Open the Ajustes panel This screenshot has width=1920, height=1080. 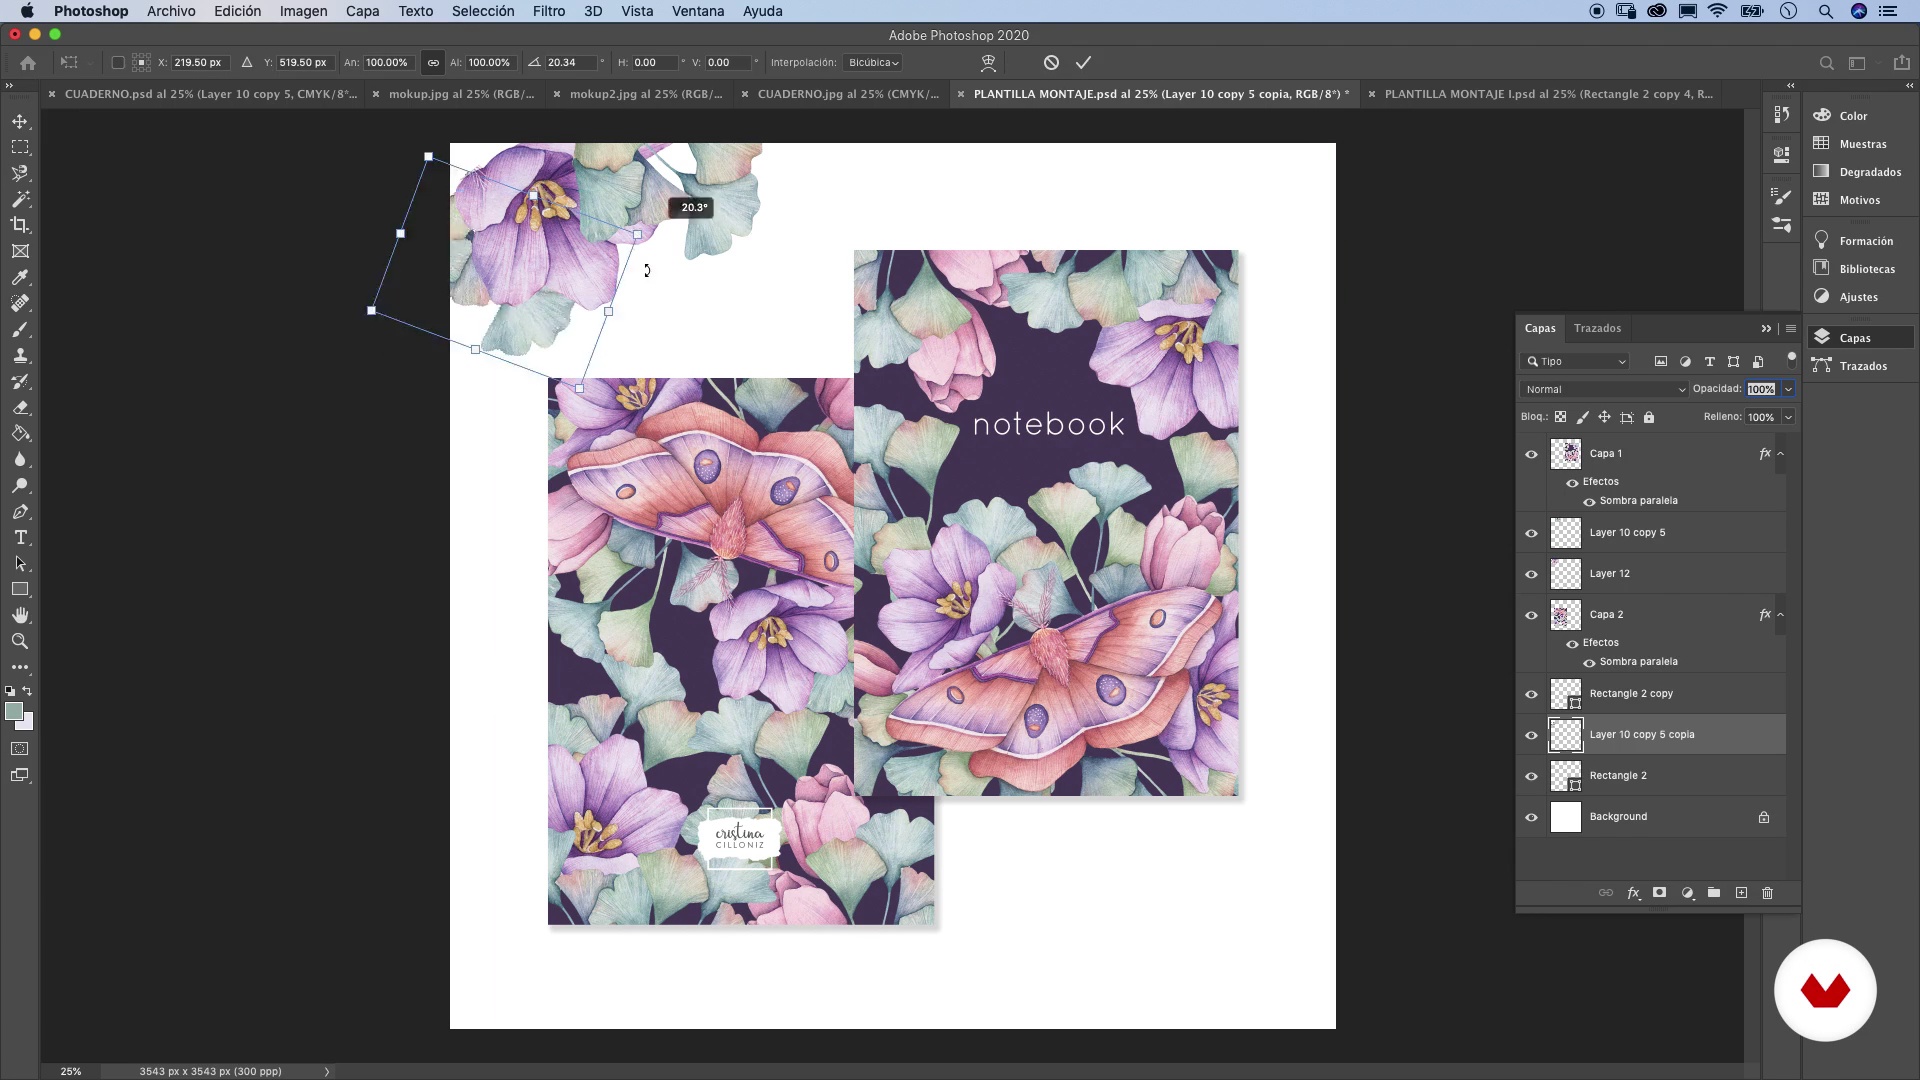click(1861, 297)
